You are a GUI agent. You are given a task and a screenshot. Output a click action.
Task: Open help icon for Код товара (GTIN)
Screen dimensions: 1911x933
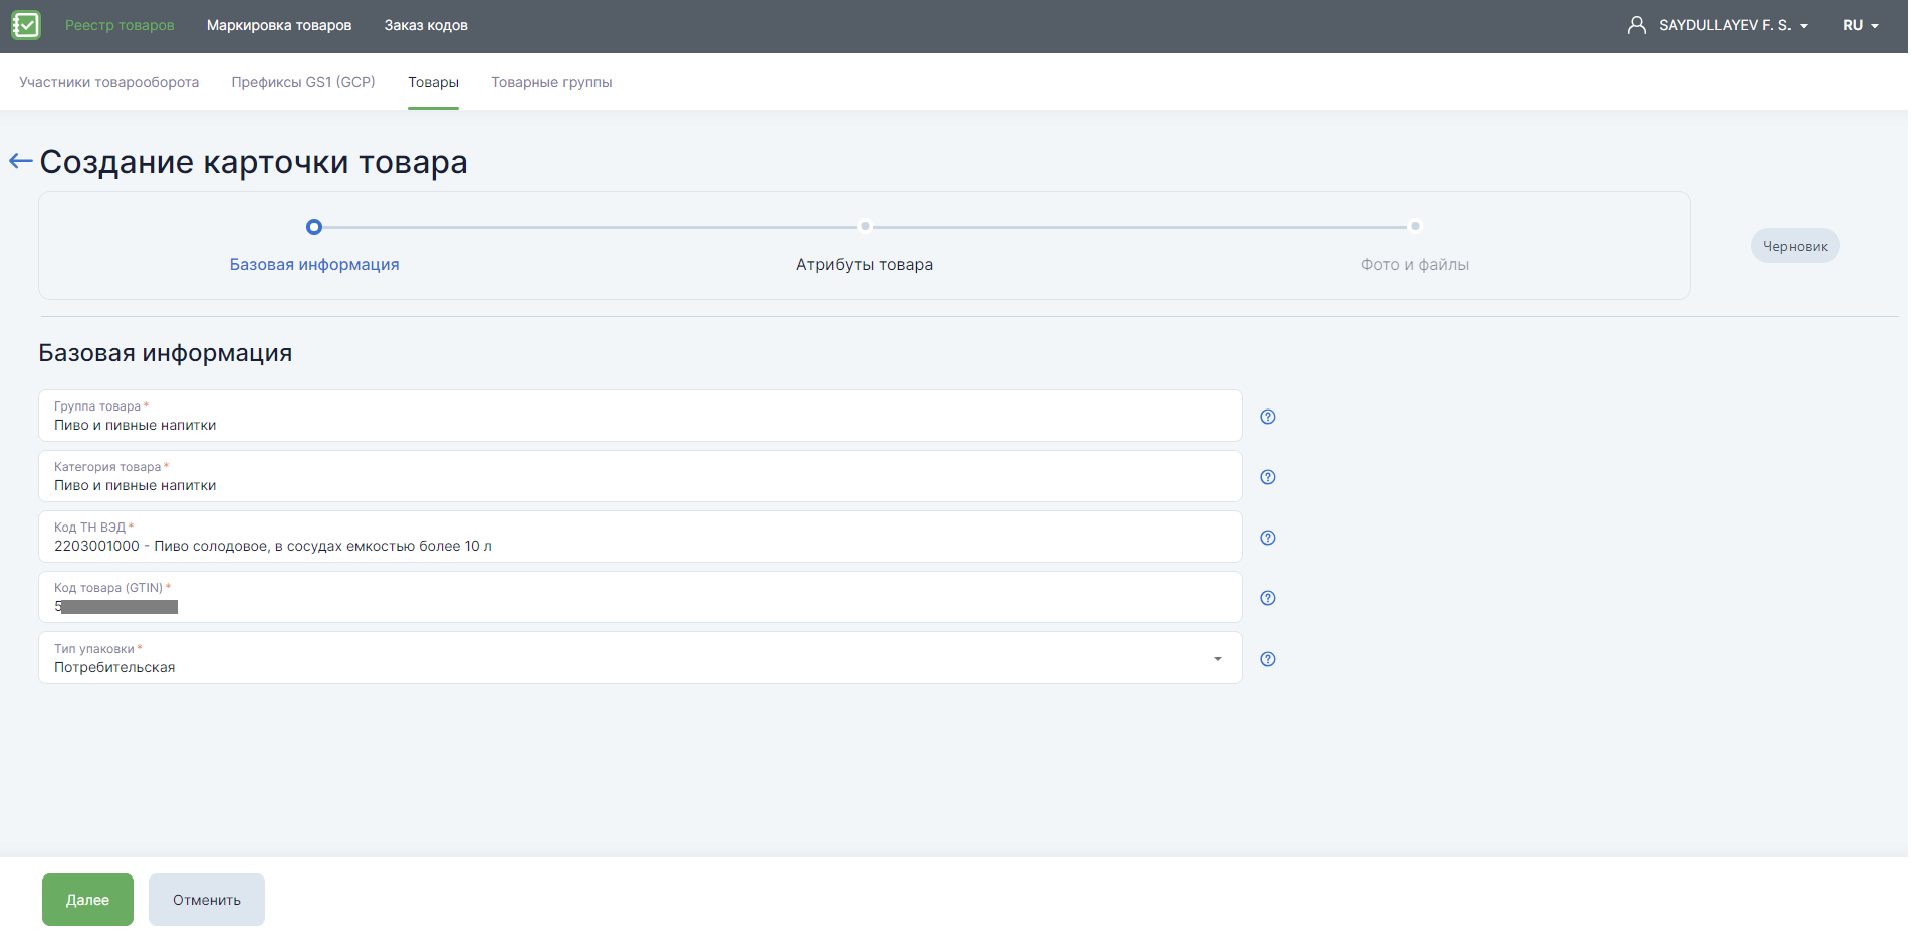pyautogui.click(x=1268, y=598)
